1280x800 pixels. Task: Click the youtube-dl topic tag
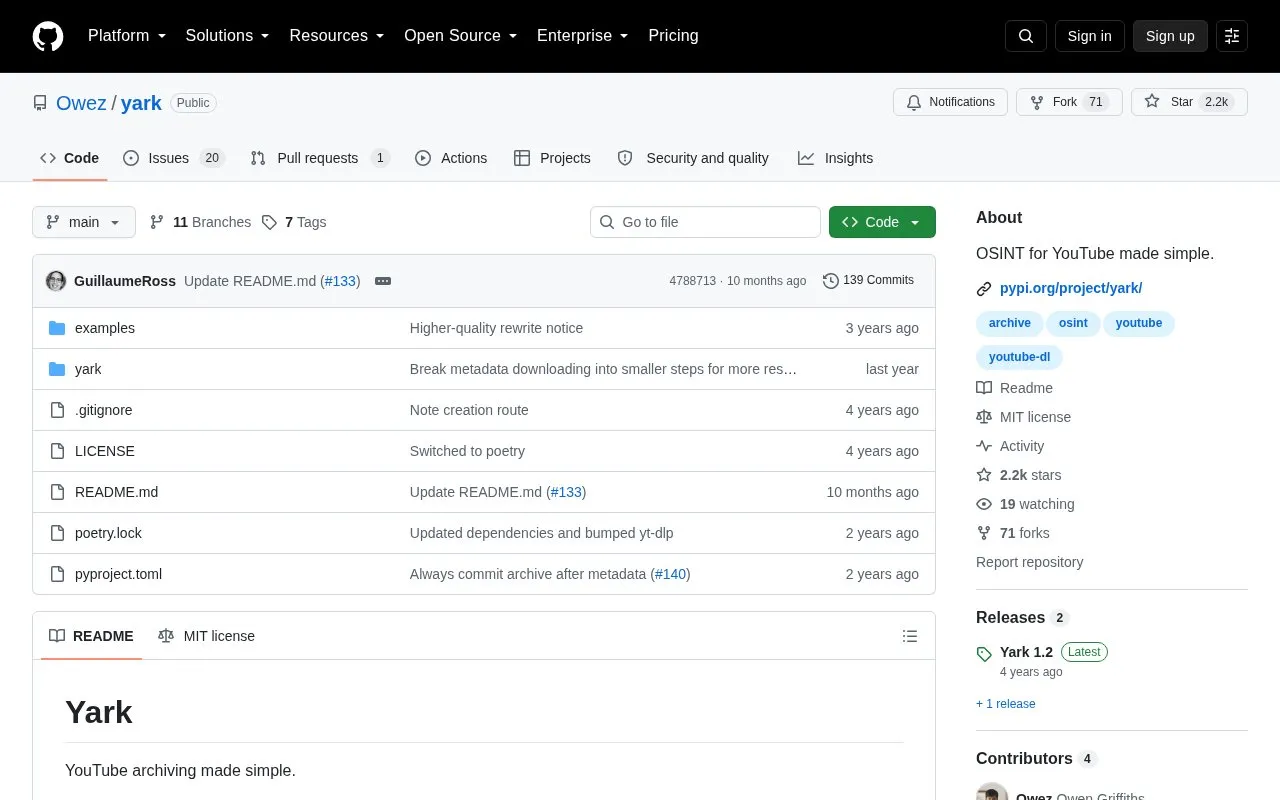click(x=1019, y=357)
